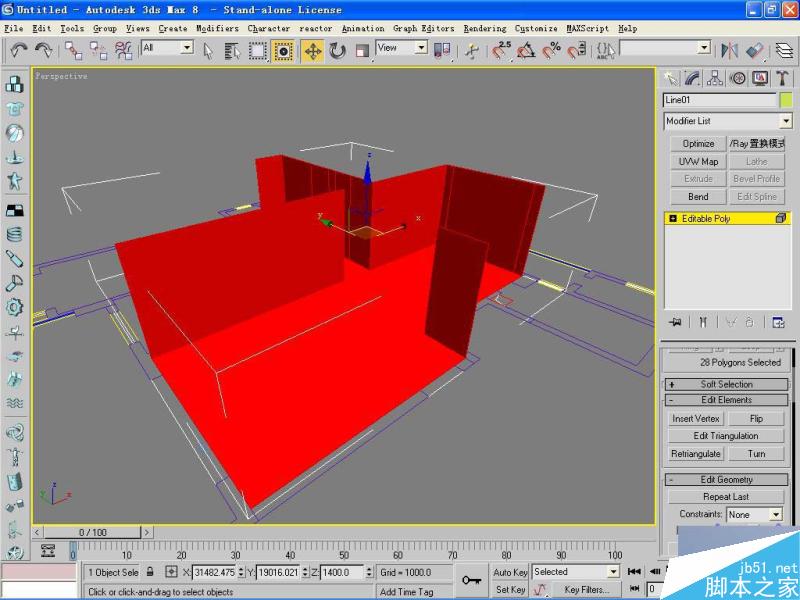Screen dimensions: 800x600
Task: Click the Remove Modifier trash icon
Action: coord(748,322)
